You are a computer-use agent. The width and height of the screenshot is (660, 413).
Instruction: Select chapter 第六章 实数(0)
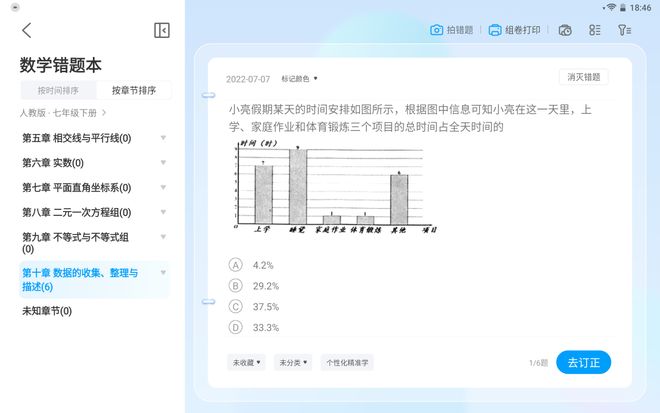53,163
